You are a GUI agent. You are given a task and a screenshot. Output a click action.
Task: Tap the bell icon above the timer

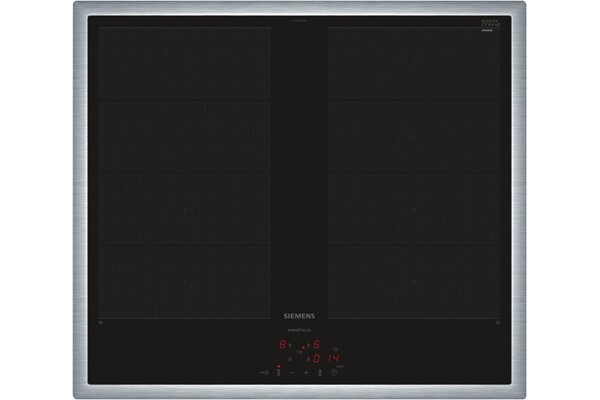pos(336,349)
